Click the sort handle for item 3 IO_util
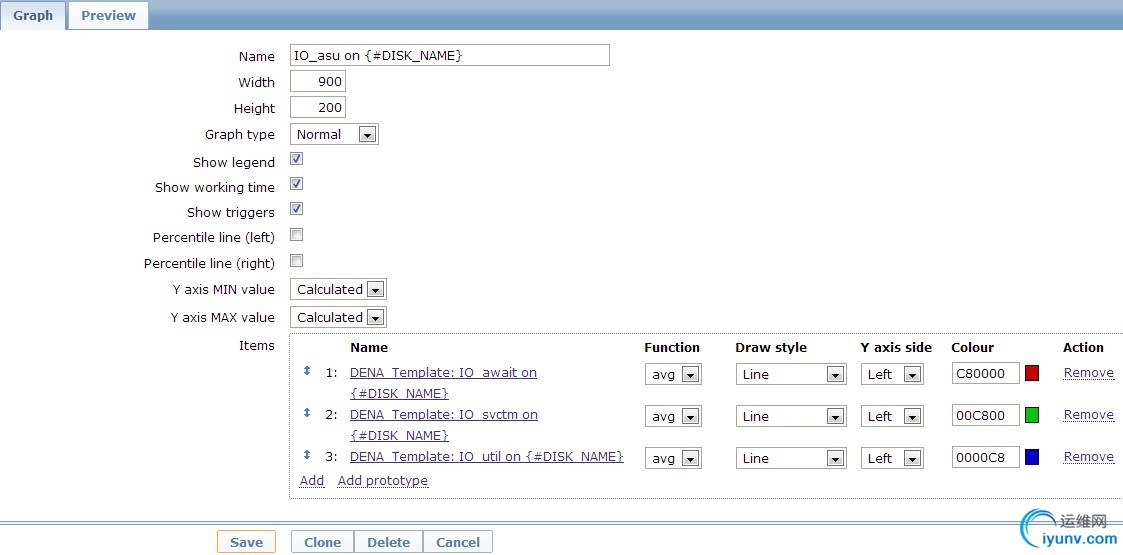This screenshot has width=1123, height=555. (307, 455)
